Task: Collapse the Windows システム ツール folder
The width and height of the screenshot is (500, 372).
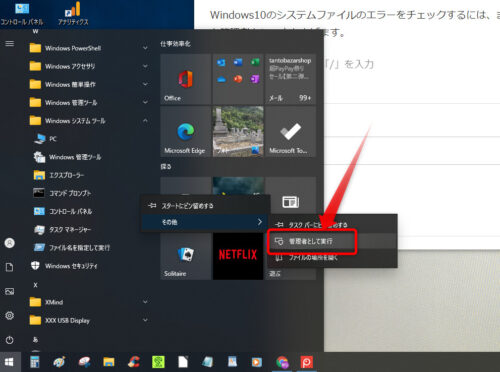Action: 88,121
